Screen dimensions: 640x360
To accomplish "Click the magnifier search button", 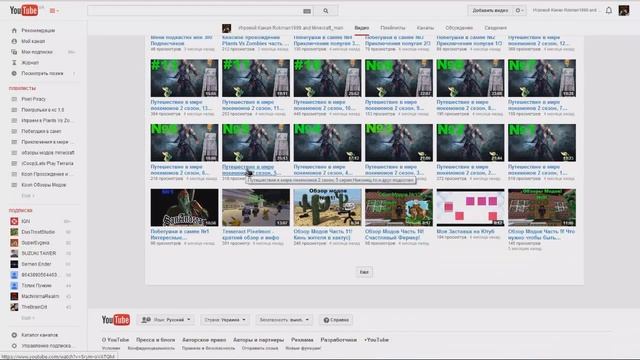I will point(326,11).
